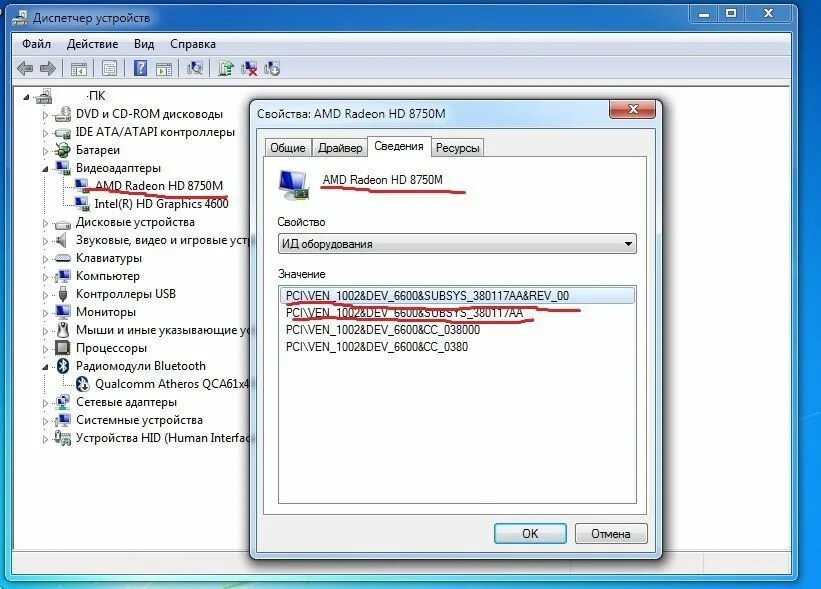The height and width of the screenshot is (589, 821).
Task: Expand the Компьютер node
Action: [x=45, y=277]
